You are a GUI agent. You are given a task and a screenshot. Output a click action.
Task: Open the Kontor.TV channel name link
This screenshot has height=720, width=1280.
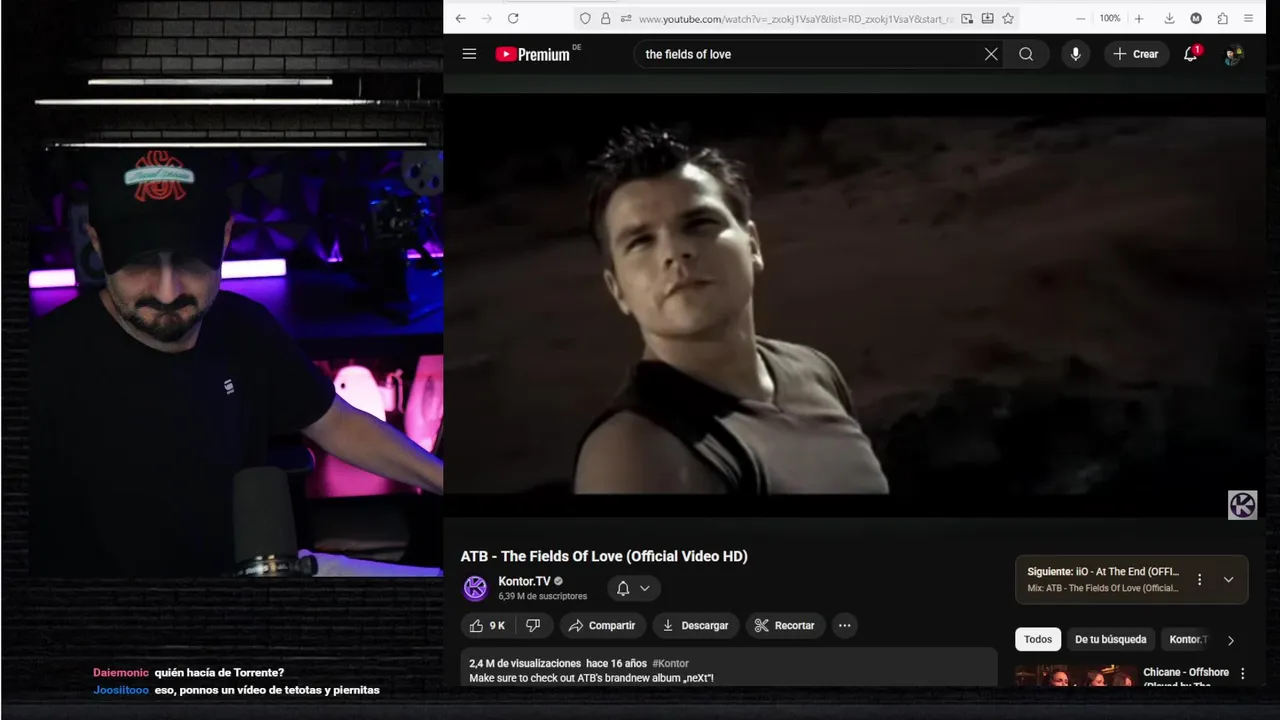pos(524,581)
